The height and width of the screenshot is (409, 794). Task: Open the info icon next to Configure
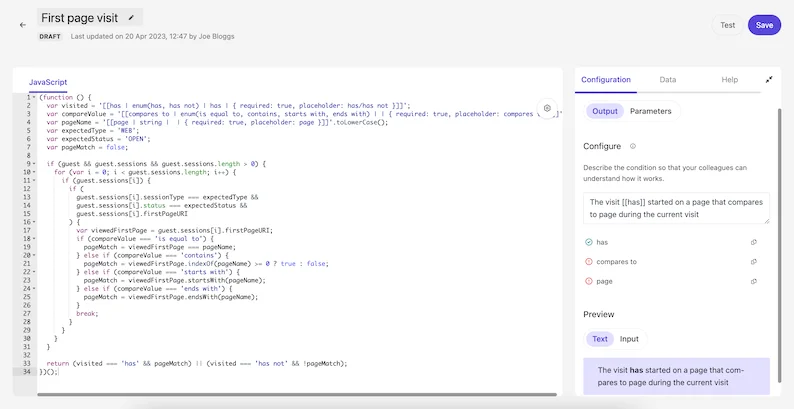pyautogui.click(x=632, y=146)
